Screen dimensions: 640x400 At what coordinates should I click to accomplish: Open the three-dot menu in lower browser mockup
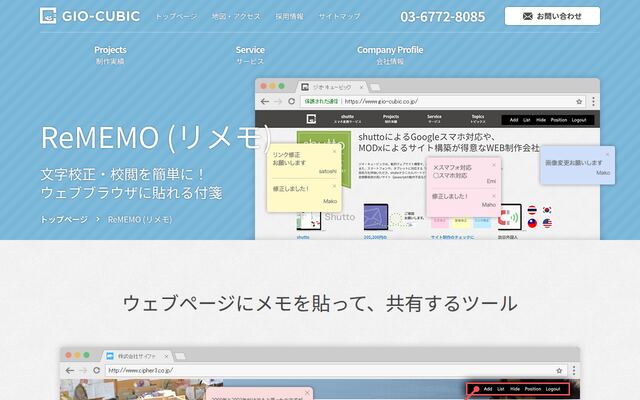click(574, 370)
